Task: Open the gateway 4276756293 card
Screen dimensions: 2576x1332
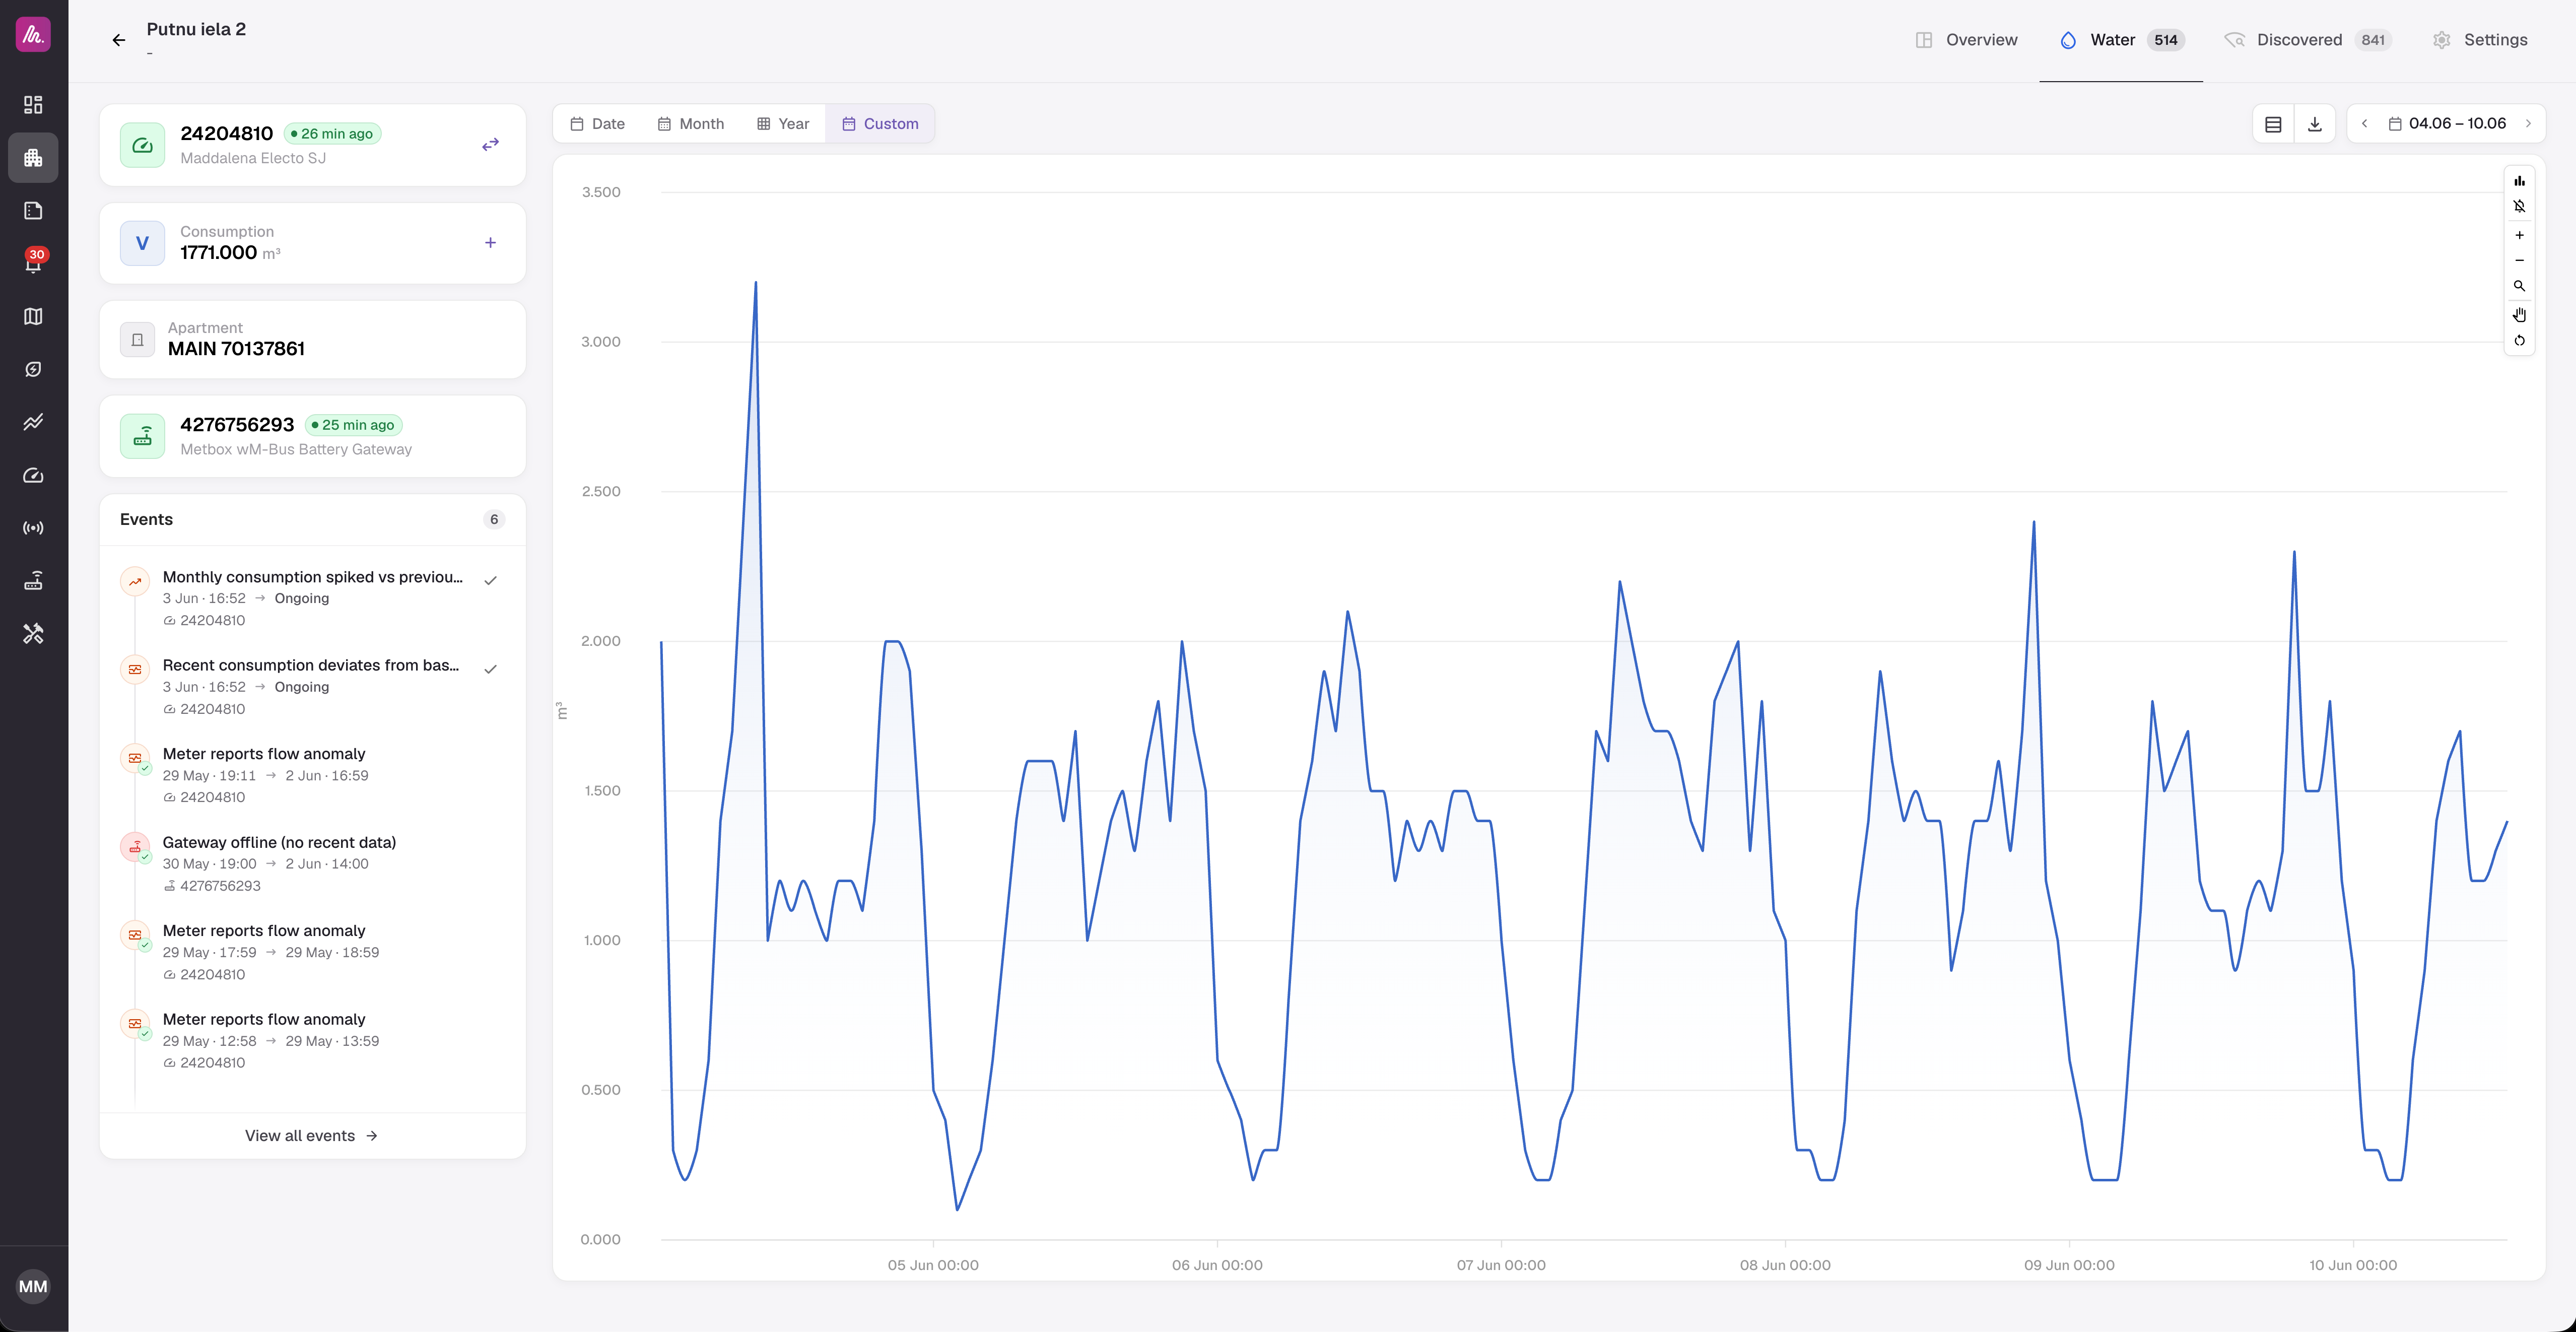Action: click(x=313, y=436)
